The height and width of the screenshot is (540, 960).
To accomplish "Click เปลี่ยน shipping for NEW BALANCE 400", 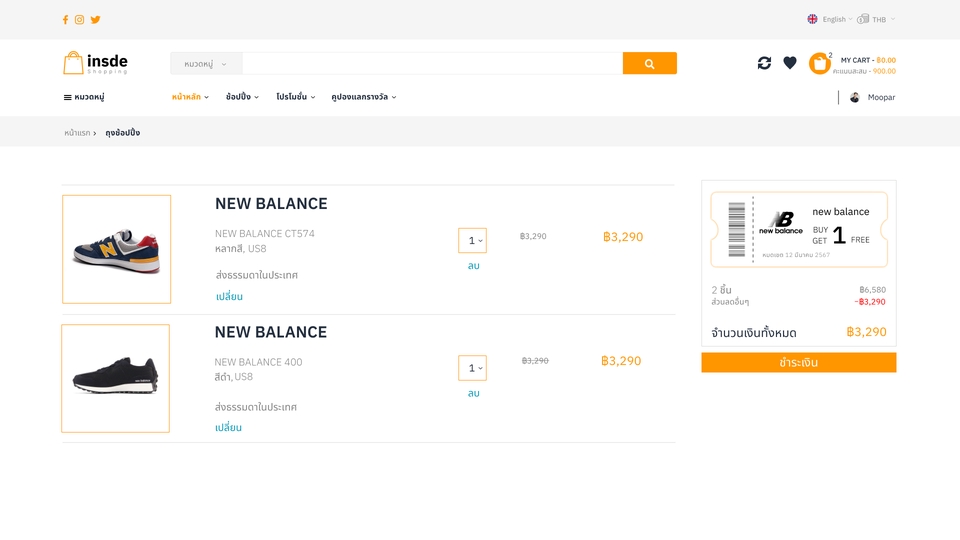I will [x=228, y=427].
